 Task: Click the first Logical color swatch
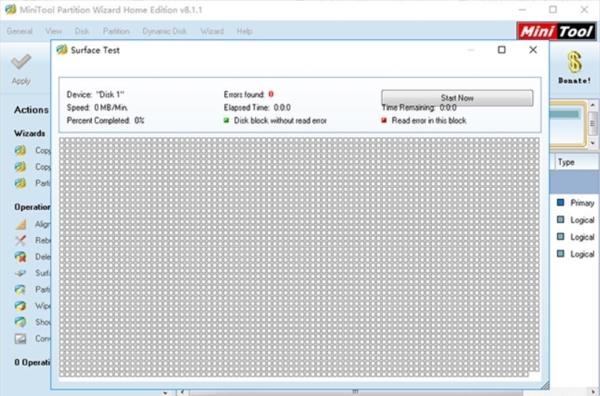tap(561, 220)
